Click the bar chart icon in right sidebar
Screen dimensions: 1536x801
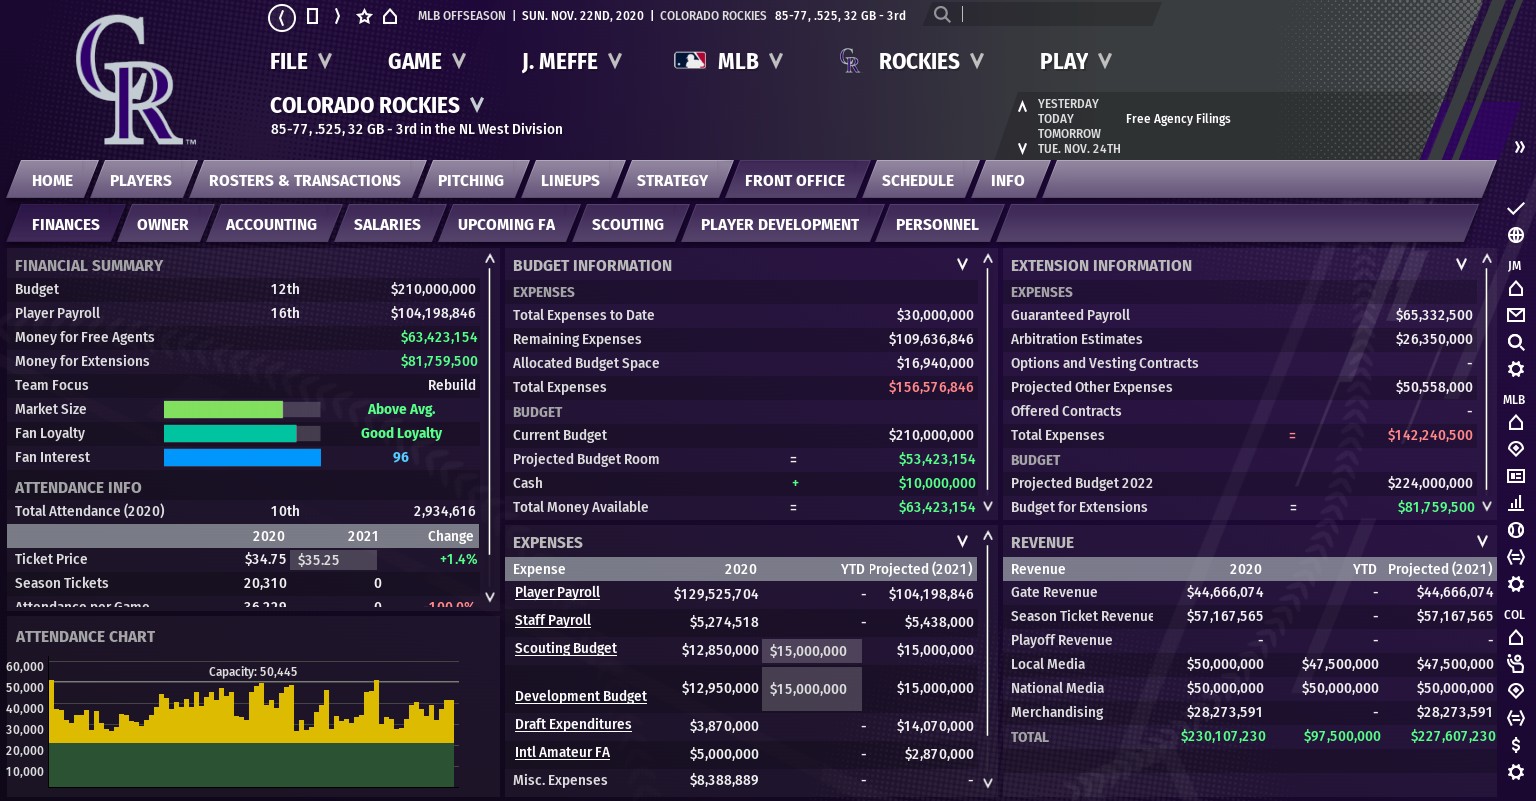click(x=1516, y=503)
